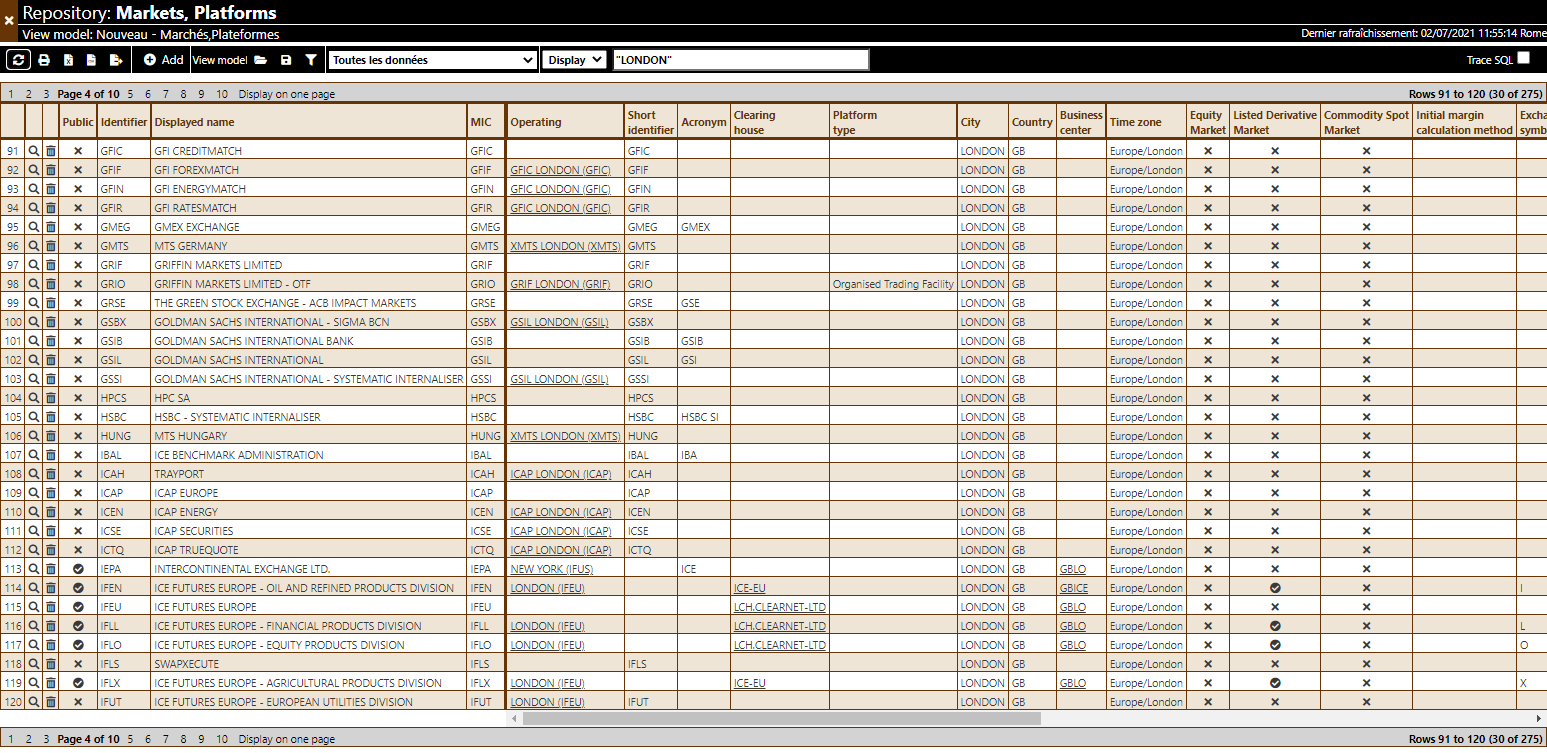This screenshot has width=1547, height=753.
Task: Click the CSV export file icon
Action: pyautogui.click(x=91, y=60)
